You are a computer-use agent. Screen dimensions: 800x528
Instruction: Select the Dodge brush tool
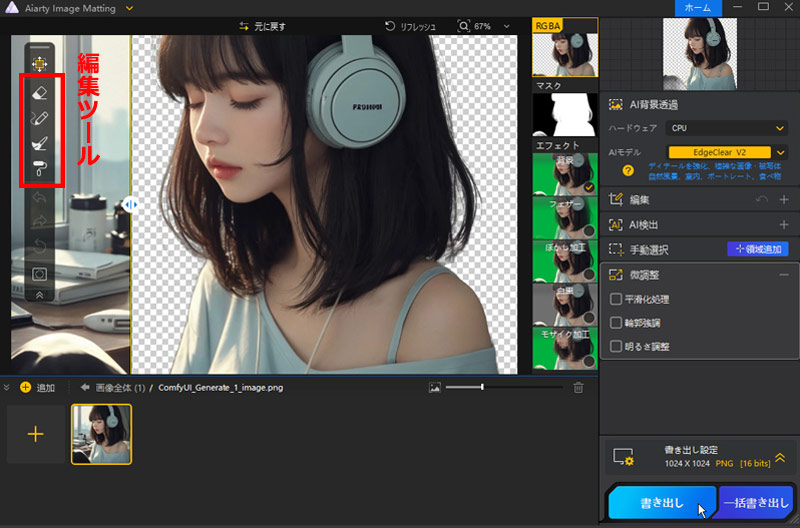[x=41, y=143]
